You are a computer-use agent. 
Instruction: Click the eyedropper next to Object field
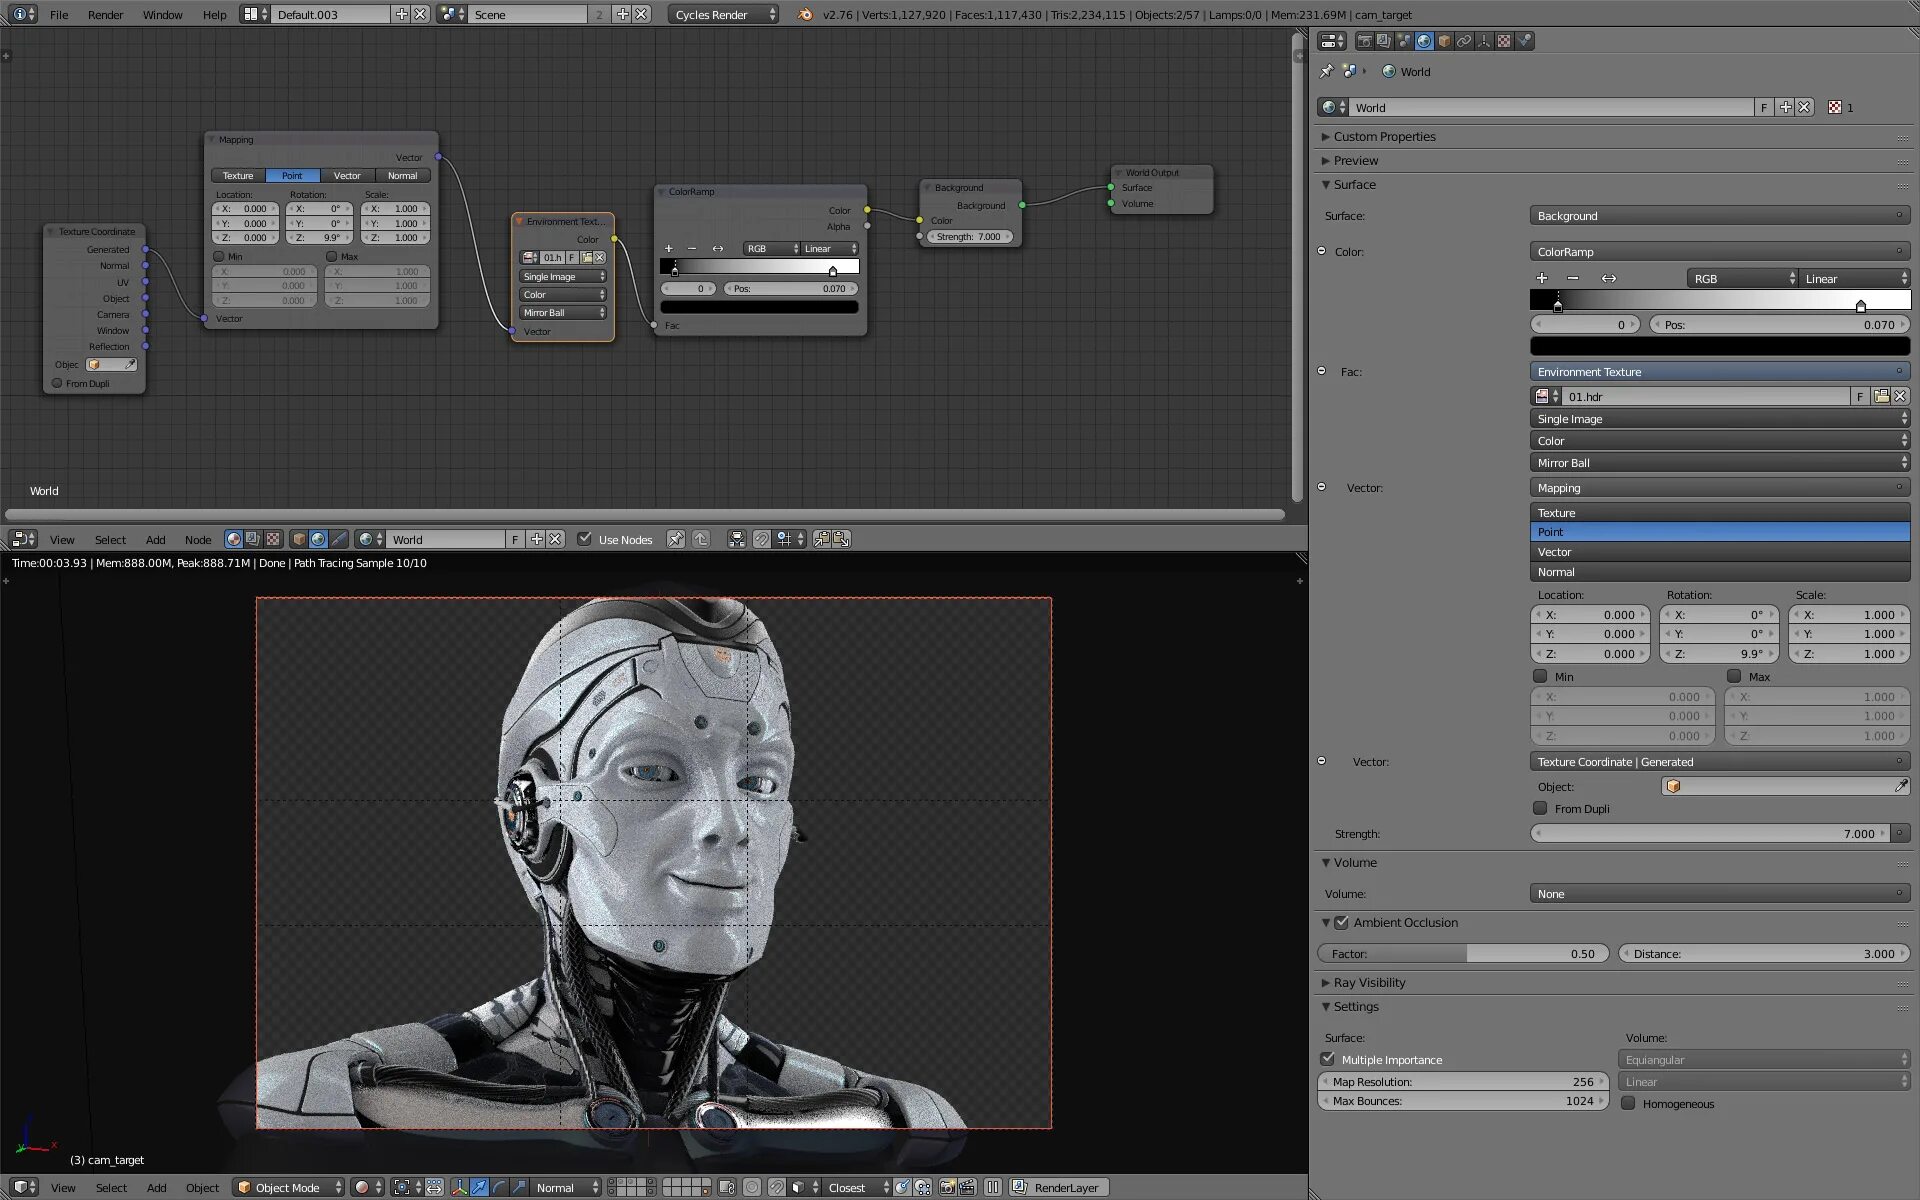[1901, 786]
